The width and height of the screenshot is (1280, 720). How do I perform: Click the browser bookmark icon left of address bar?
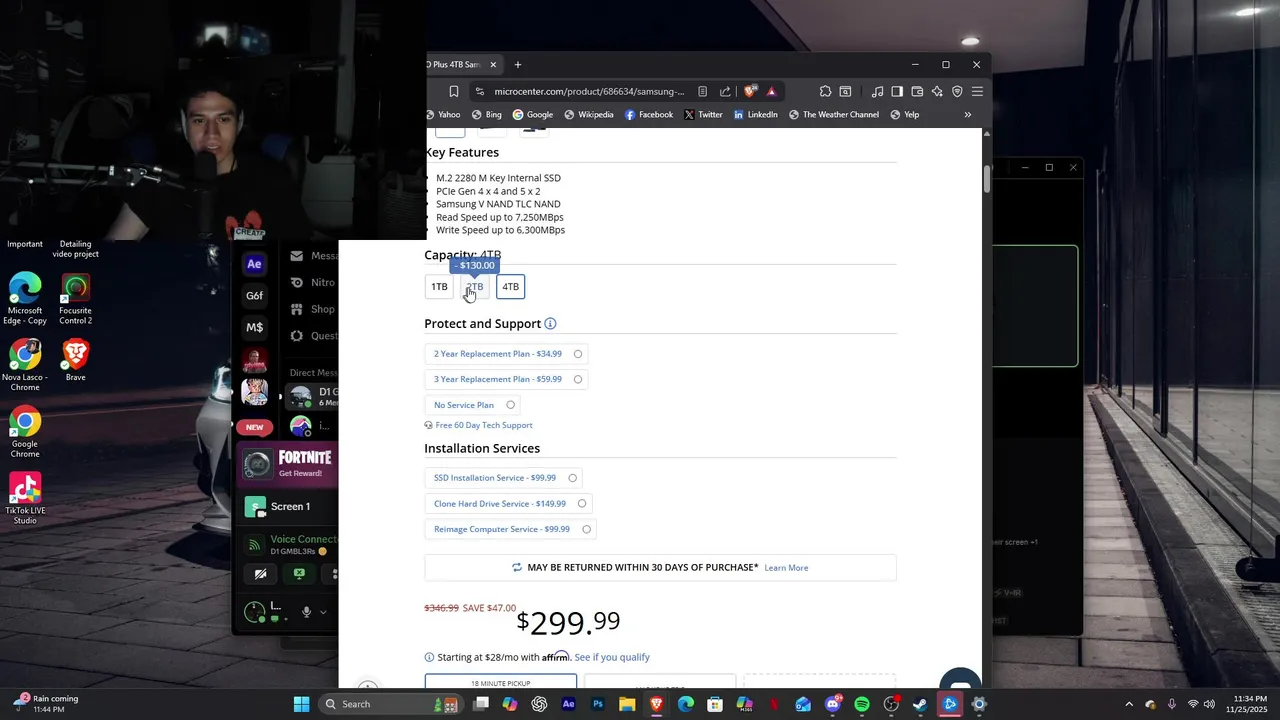click(453, 91)
